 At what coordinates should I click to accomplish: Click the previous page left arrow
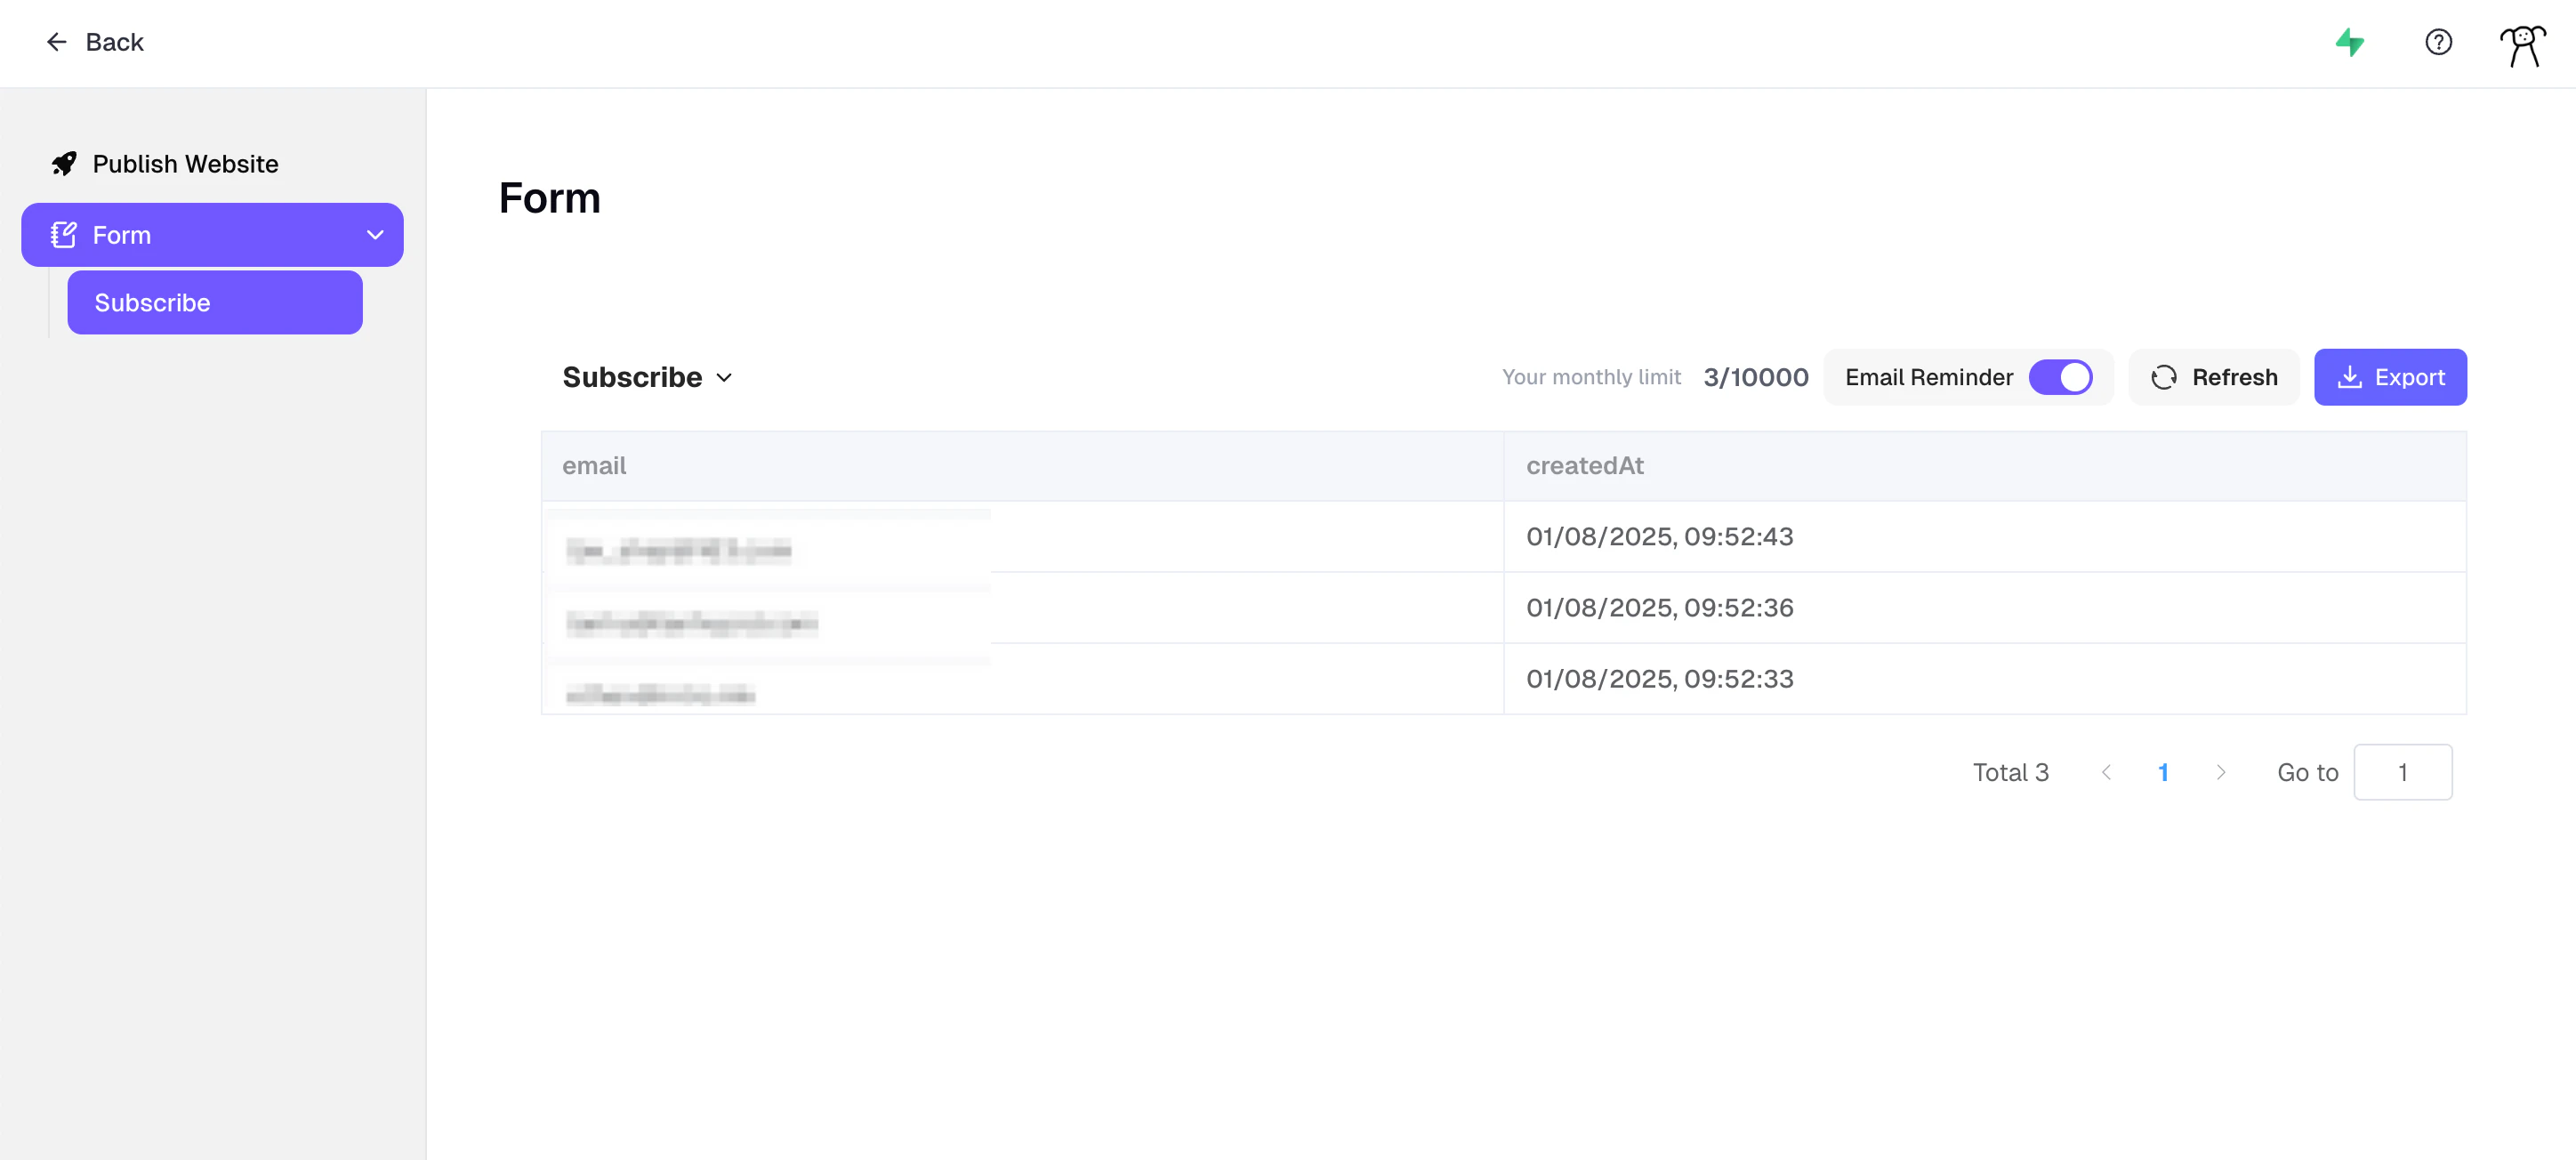(2108, 772)
